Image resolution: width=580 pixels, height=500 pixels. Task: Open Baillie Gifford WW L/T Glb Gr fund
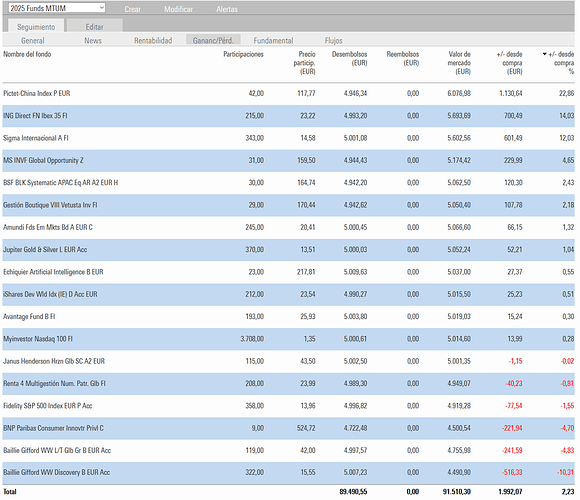[x=57, y=450]
